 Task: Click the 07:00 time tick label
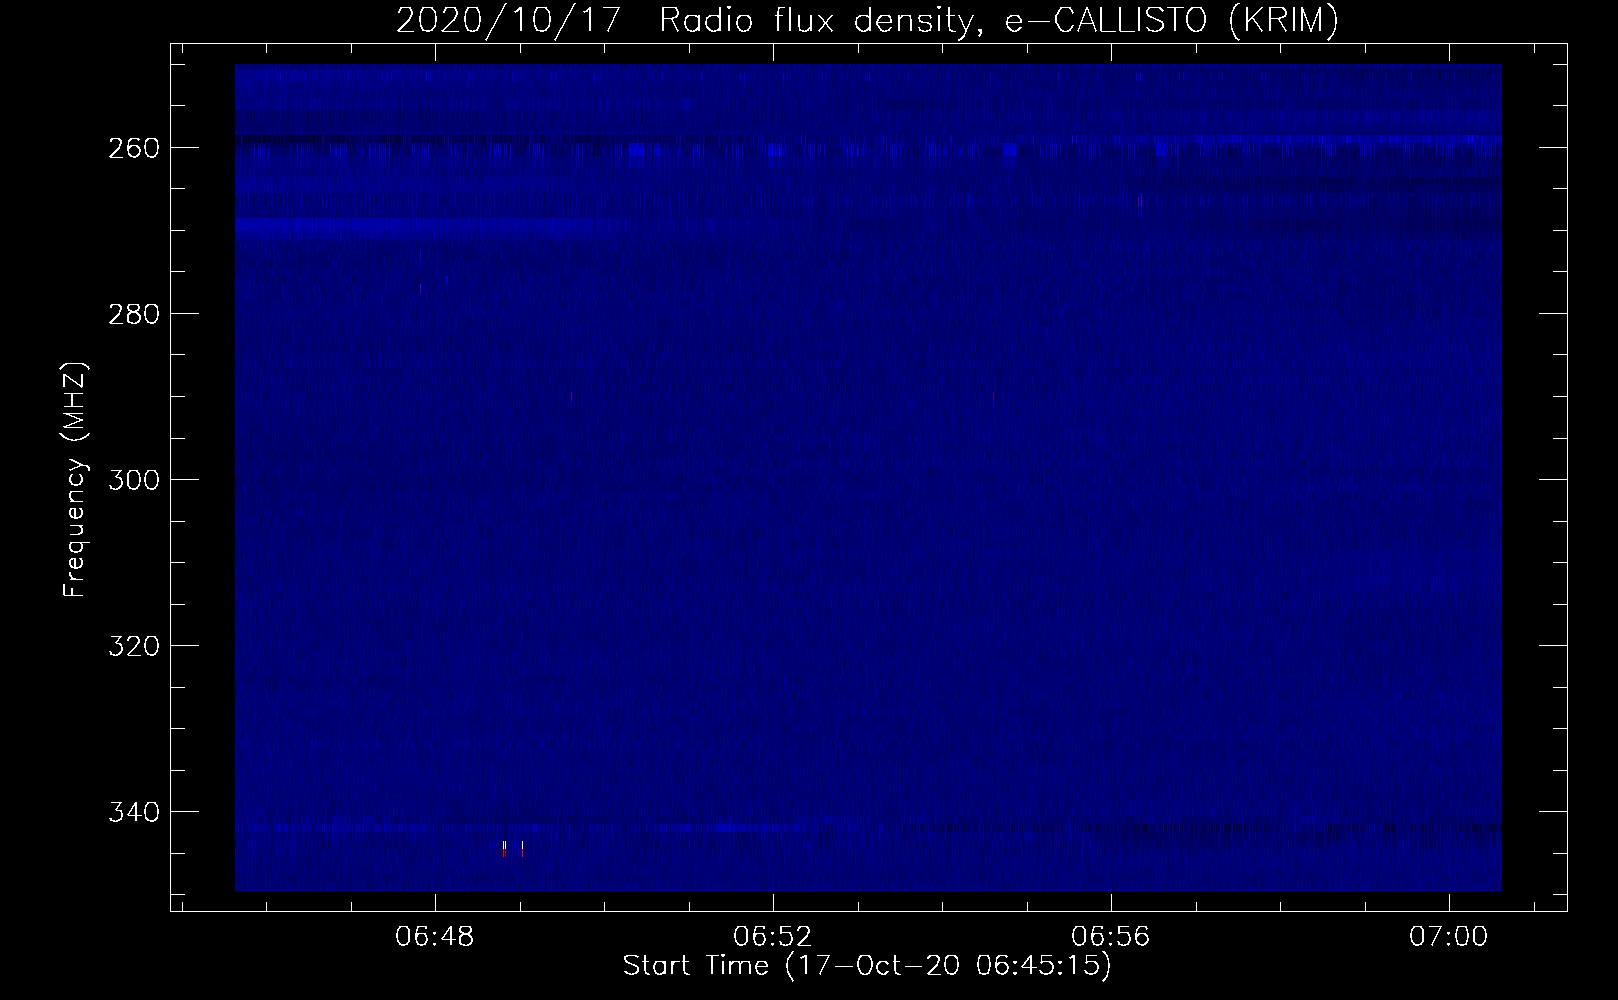coord(1449,937)
